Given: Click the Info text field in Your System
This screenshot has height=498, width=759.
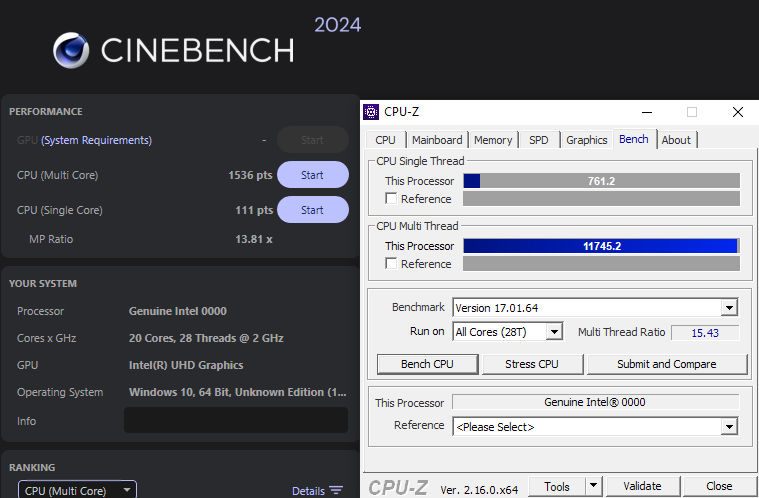Looking at the screenshot, I should (x=236, y=420).
